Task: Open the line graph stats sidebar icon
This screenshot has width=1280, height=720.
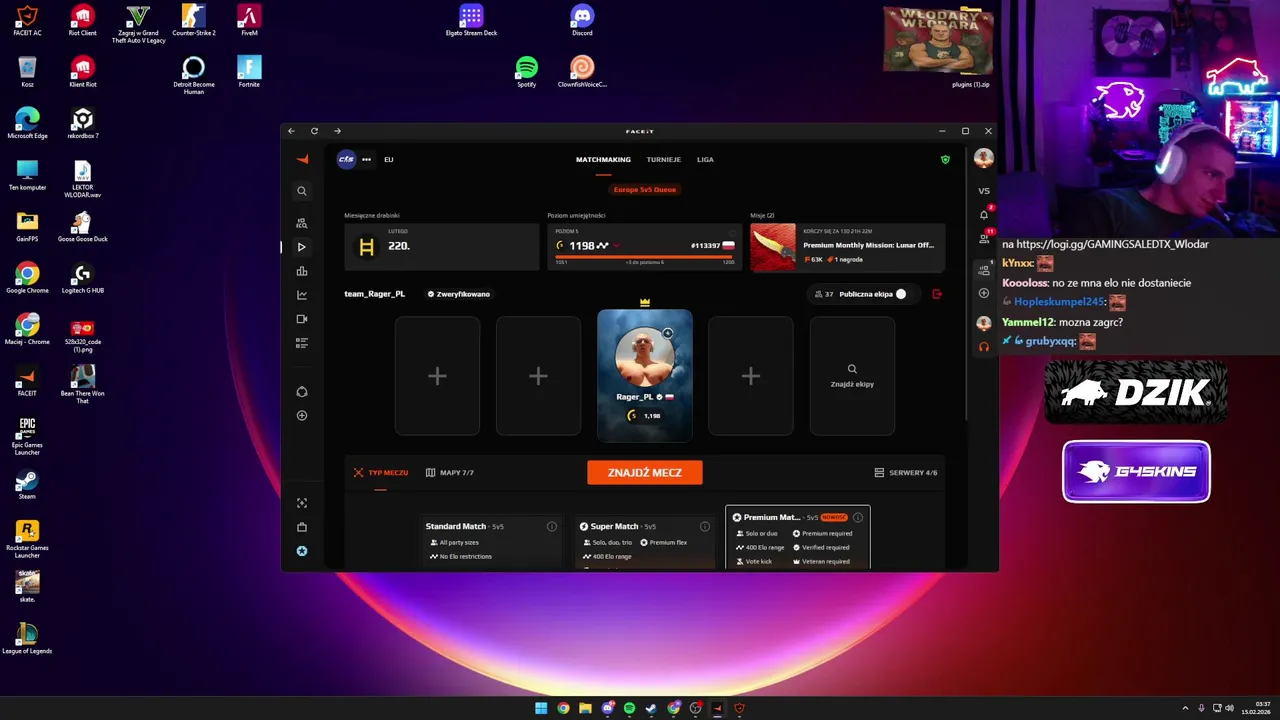Action: (x=302, y=295)
